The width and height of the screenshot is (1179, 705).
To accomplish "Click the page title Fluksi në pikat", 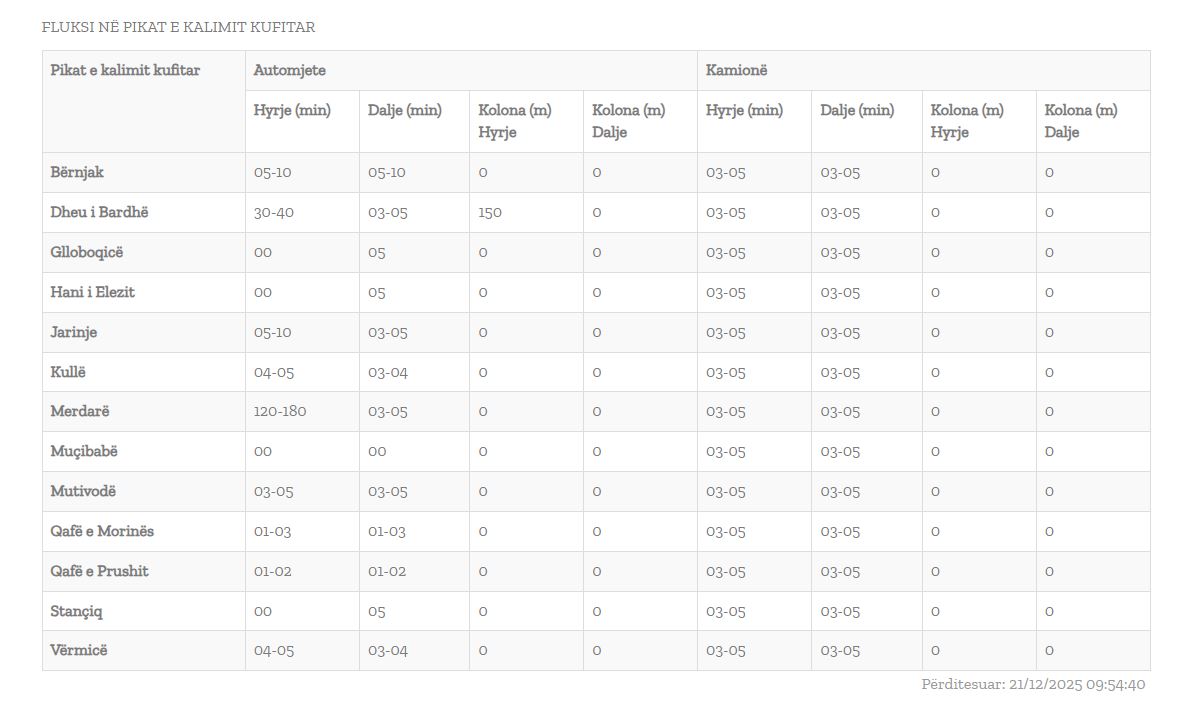I will tap(178, 27).
